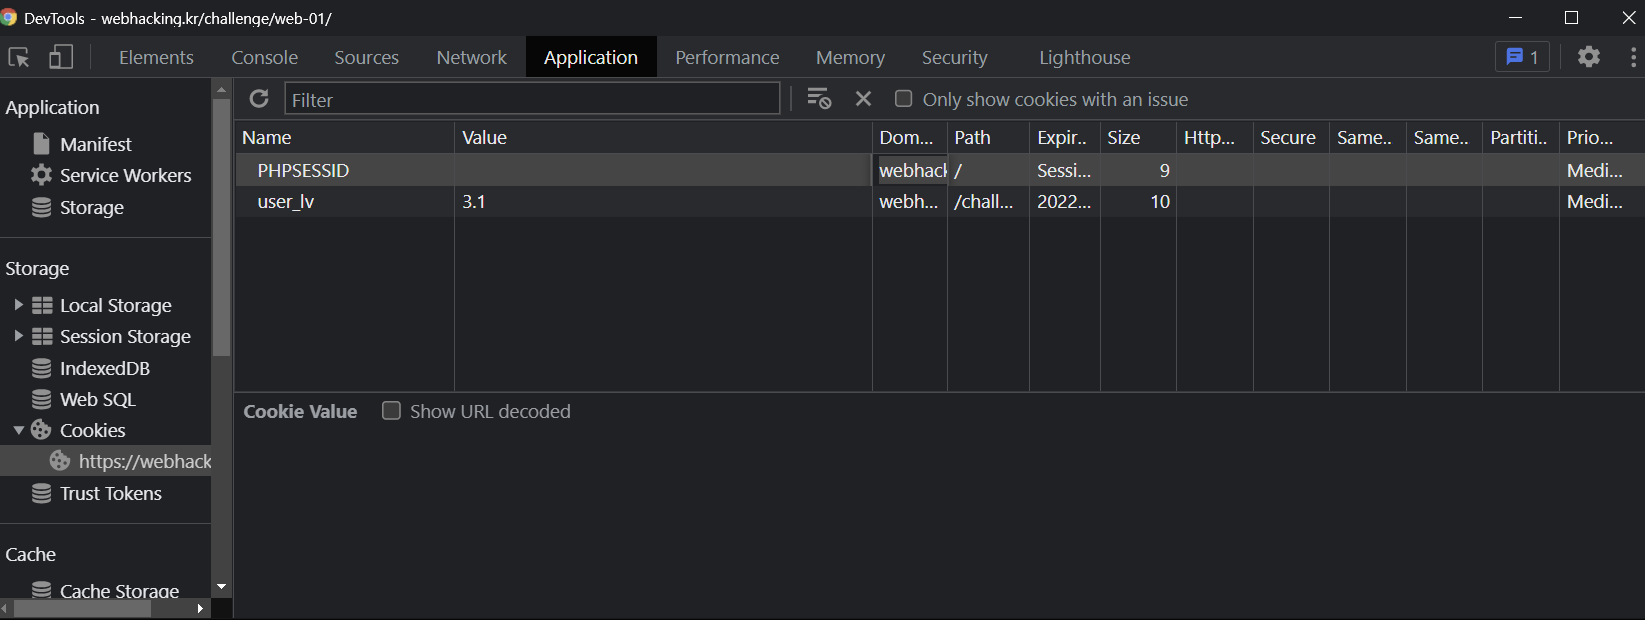Sort cookies by Priority column header
Viewport: 1645px width, 620px height.
pyautogui.click(x=1602, y=137)
